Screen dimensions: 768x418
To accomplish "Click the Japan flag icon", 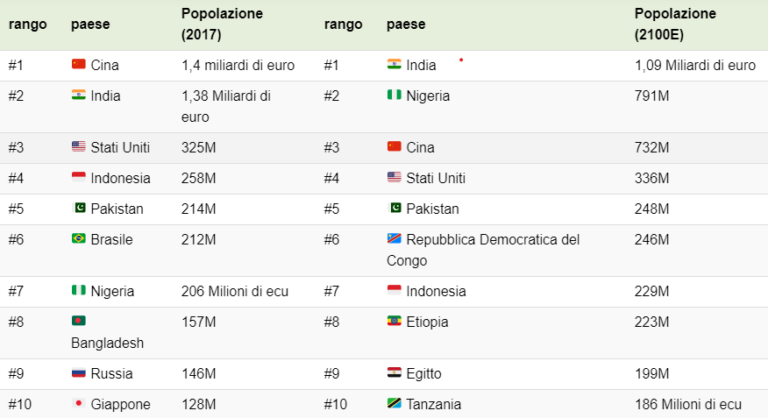I will (x=78, y=403).
